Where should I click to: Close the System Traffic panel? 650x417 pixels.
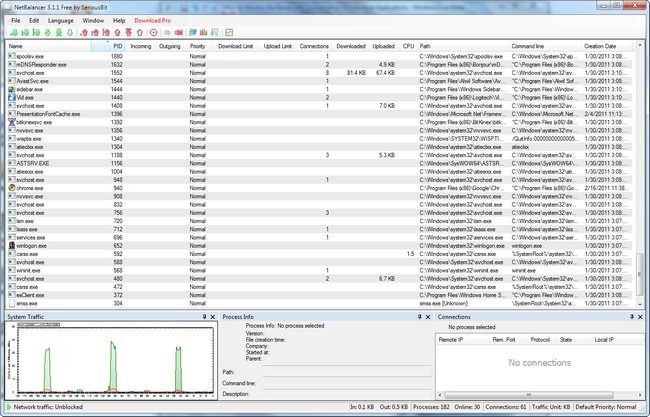point(213,317)
